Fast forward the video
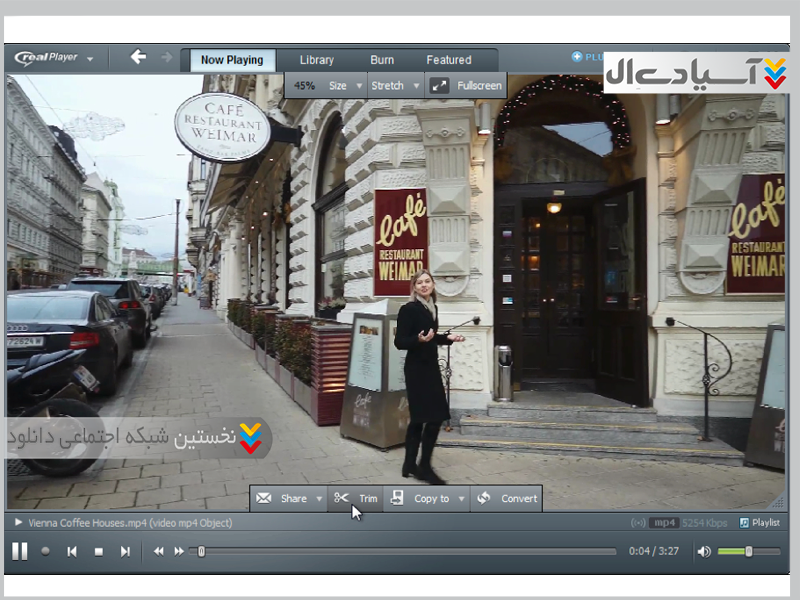Viewport: 800px width, 600px height. (x=180, y=551)
